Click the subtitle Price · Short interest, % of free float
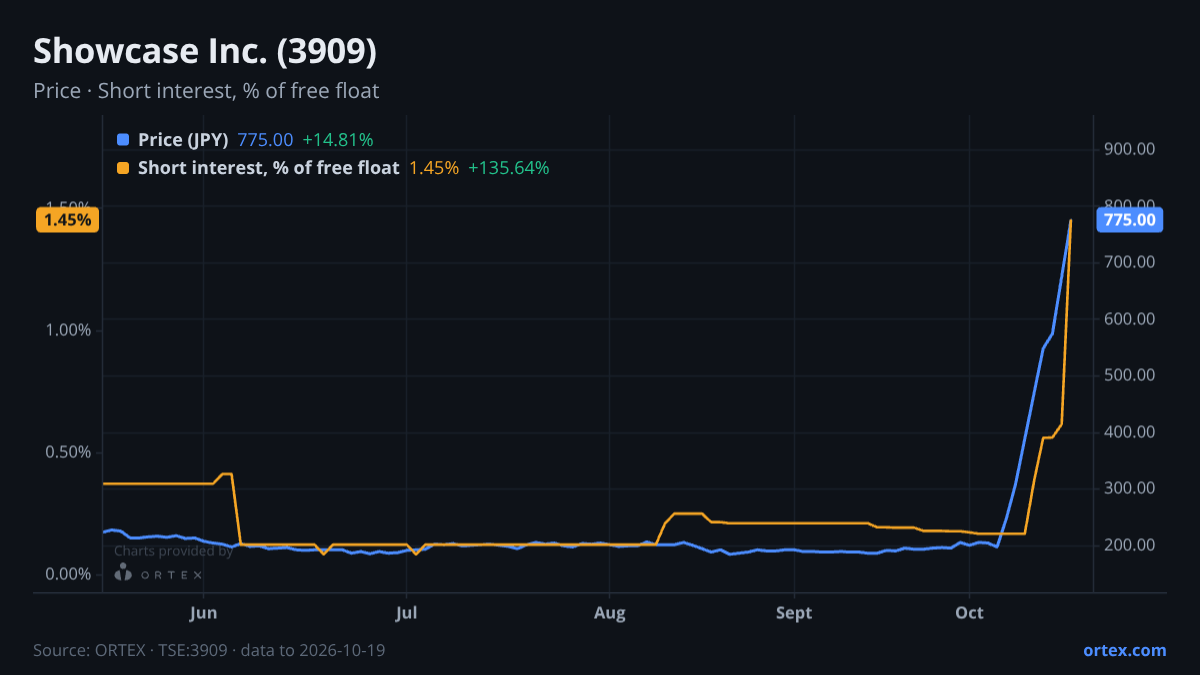The height and width of the screenshot is (675, 1200). coord(206,91)
